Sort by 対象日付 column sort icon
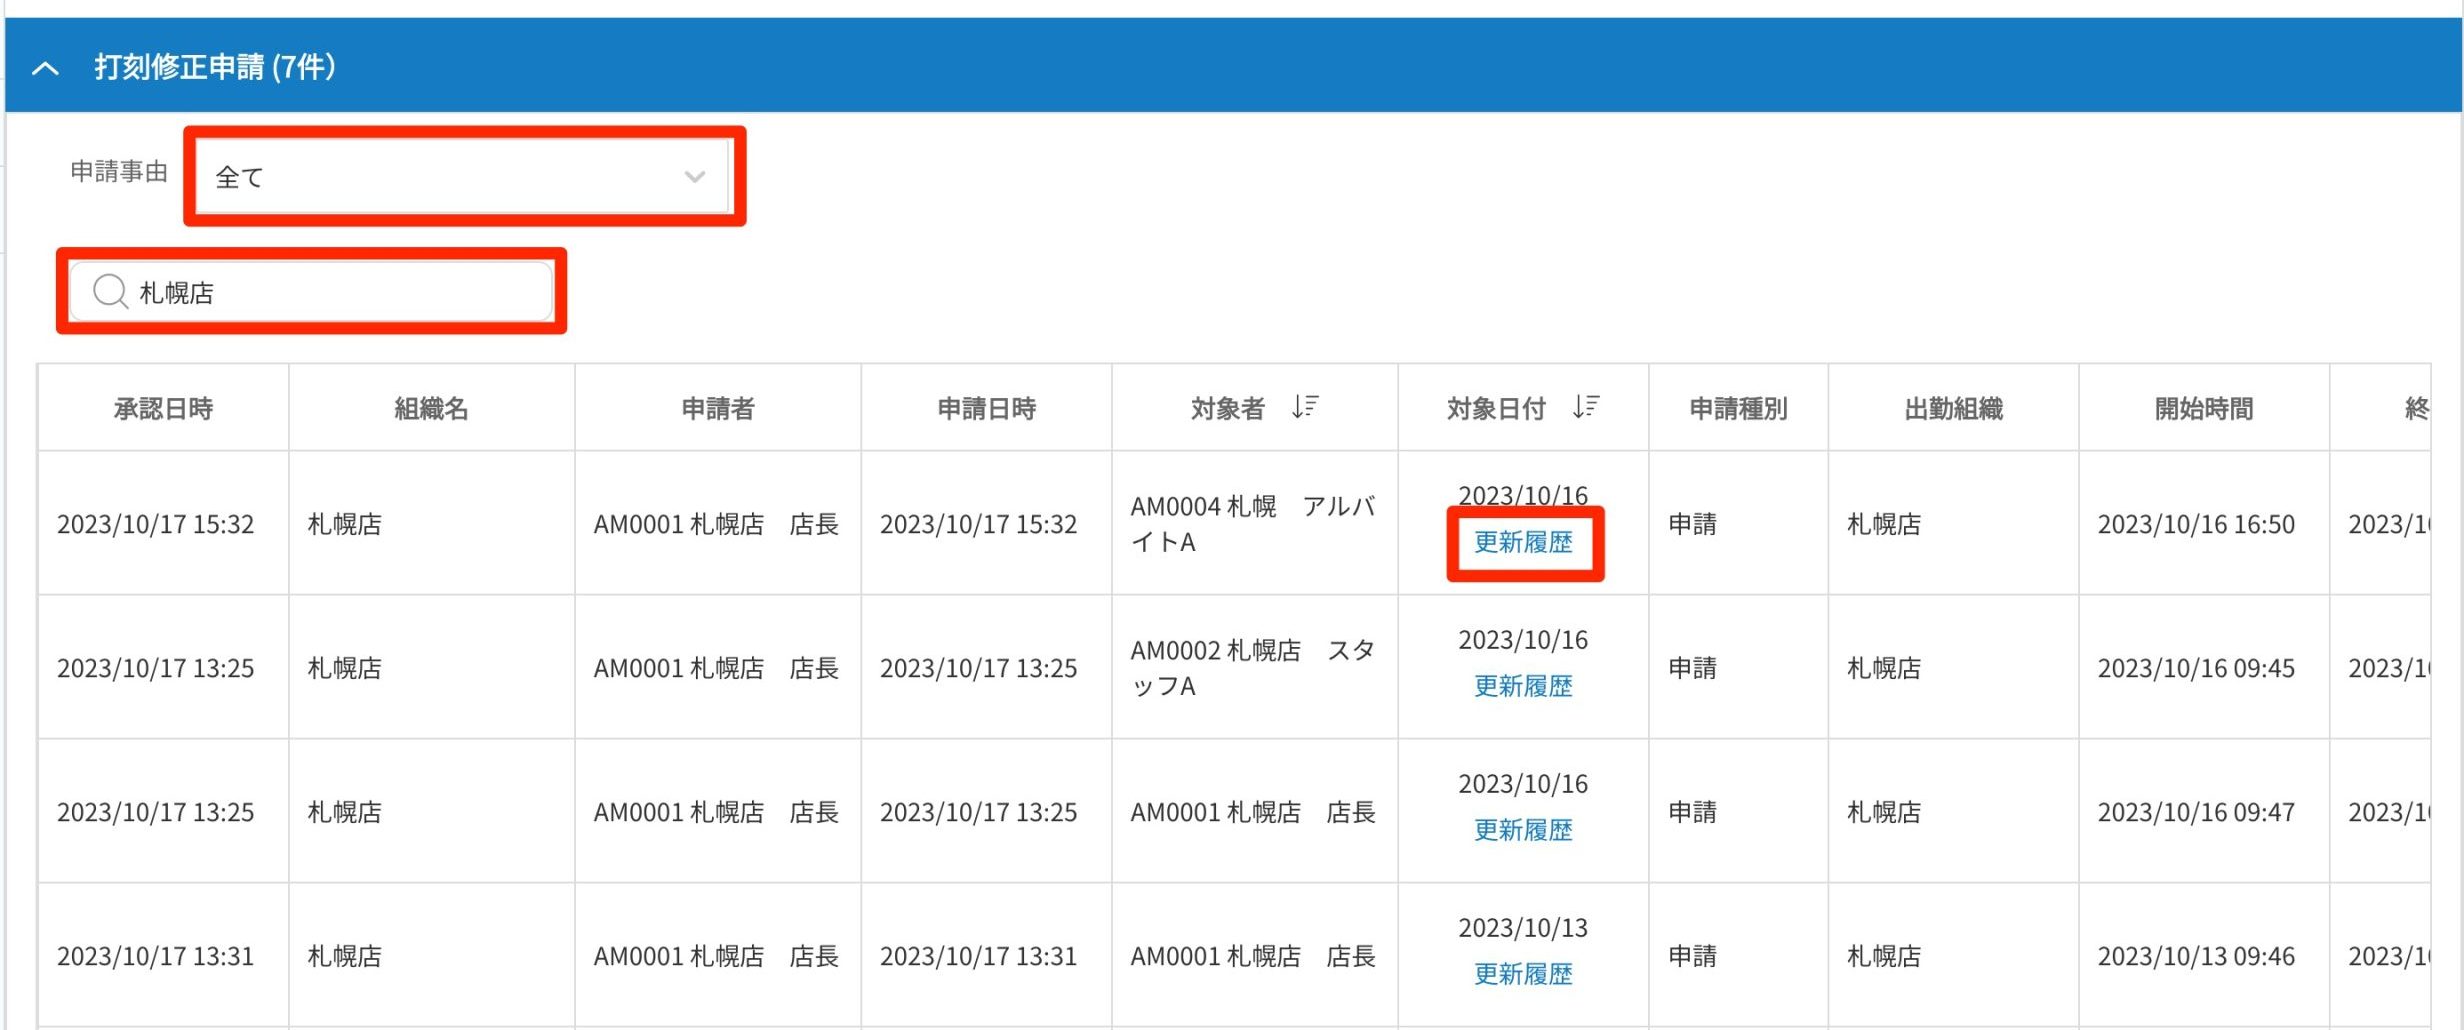 pos(1585,407)
